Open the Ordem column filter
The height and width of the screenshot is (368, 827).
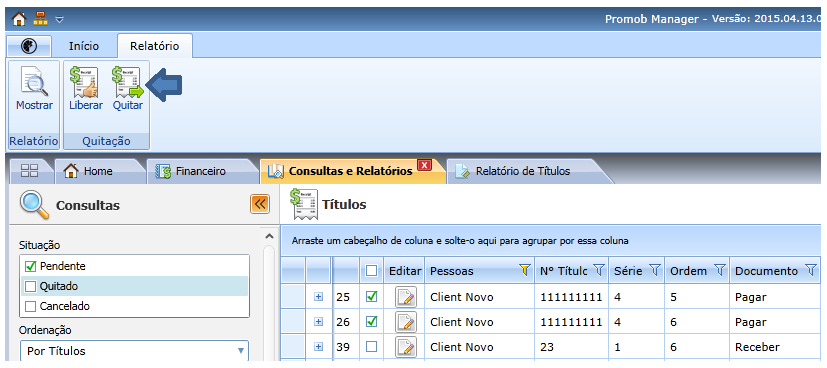(x=720, y=270)
